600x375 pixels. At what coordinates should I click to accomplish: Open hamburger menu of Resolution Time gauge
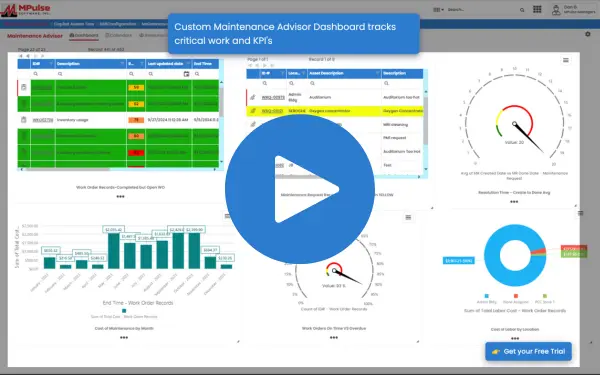coord(566,60)
